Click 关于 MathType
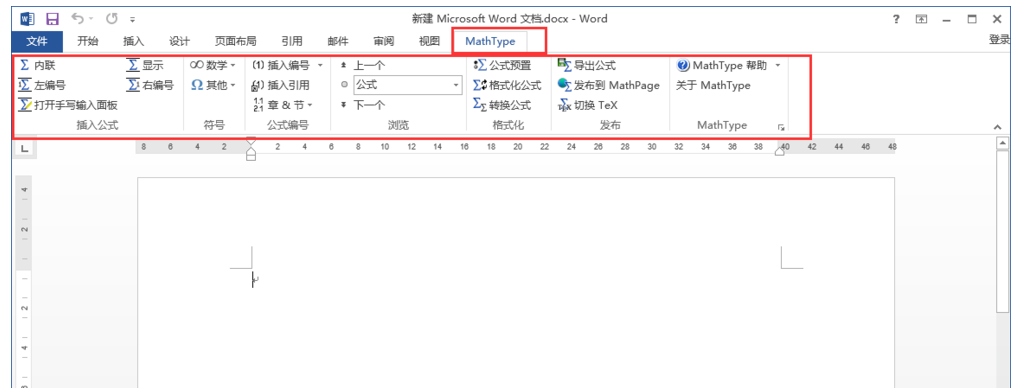Viewport: 1017px width, 388px height. point(713,85)
